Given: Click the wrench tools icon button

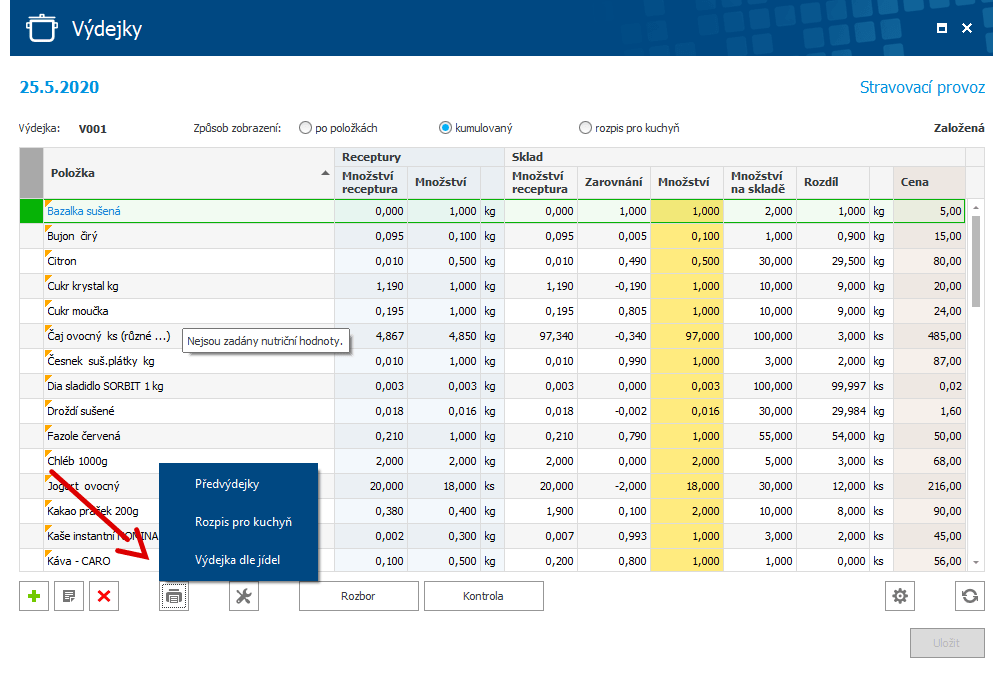Looking at the screenshot, I should click(x=244, y=596).
